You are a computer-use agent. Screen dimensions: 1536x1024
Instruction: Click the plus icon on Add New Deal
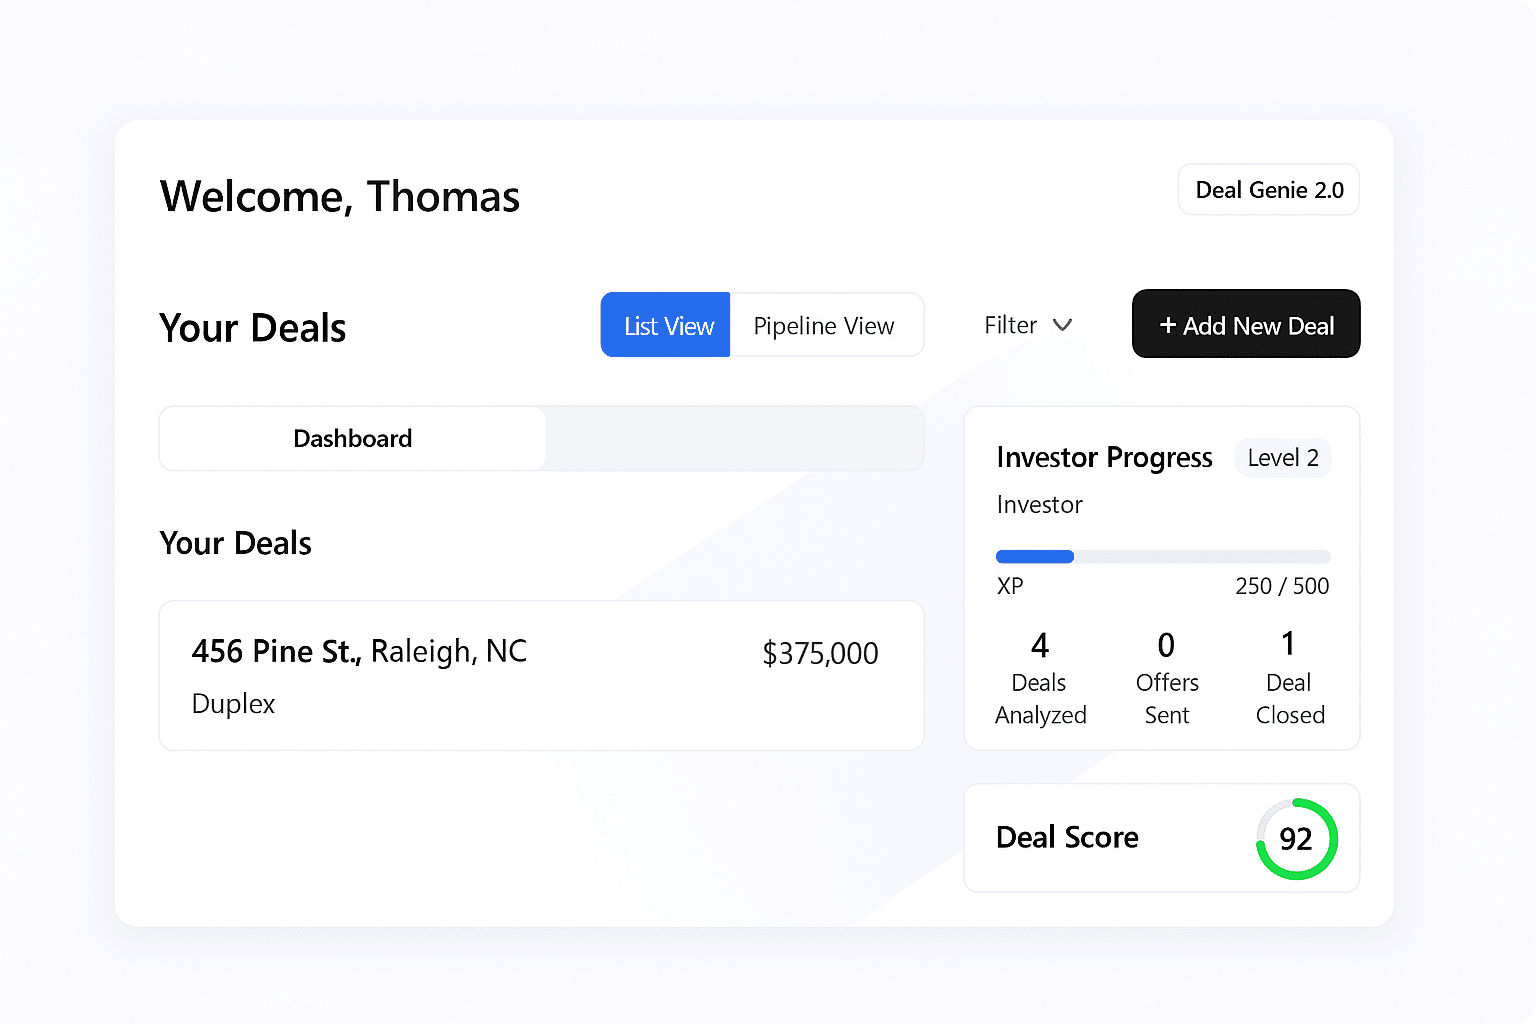pos(1169,325)
